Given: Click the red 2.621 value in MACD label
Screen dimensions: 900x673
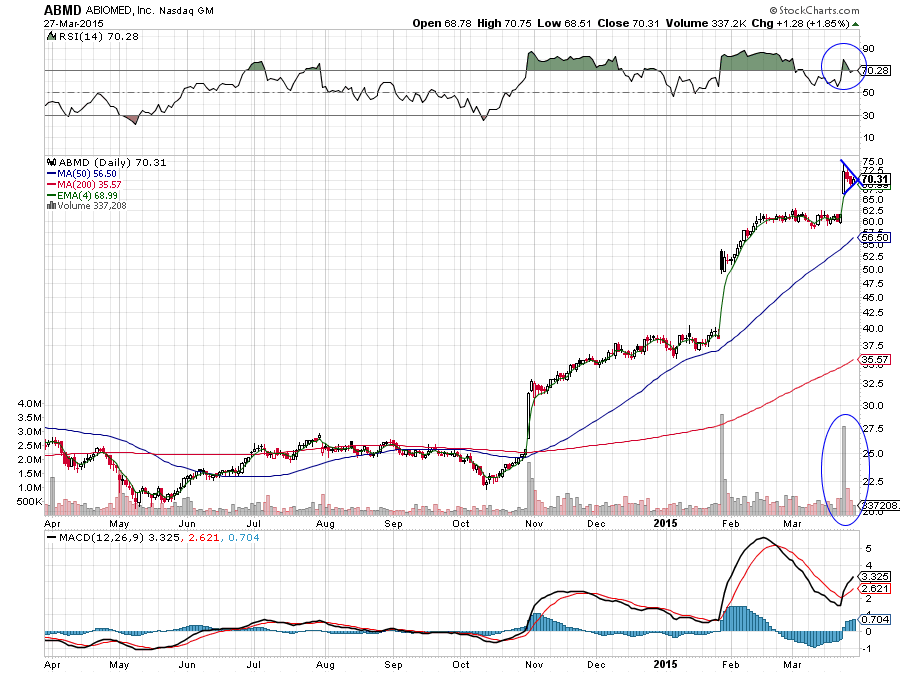Looking at the screenshot, I should coord(205,538).
